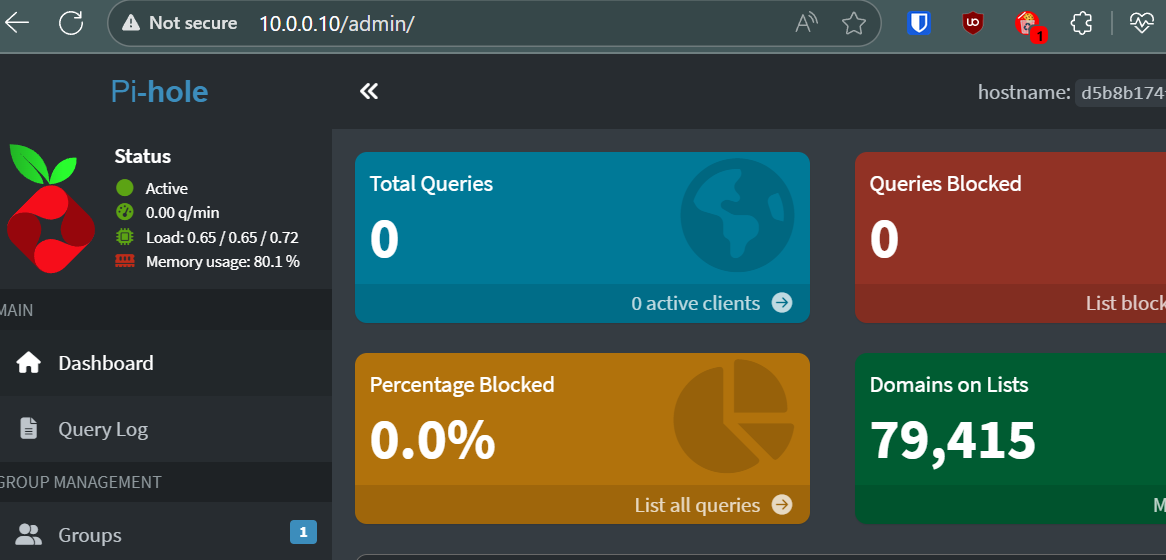Open the uBlock Origin extension icon
This screenshot has width=1166, height=560.
click(973, 23)
